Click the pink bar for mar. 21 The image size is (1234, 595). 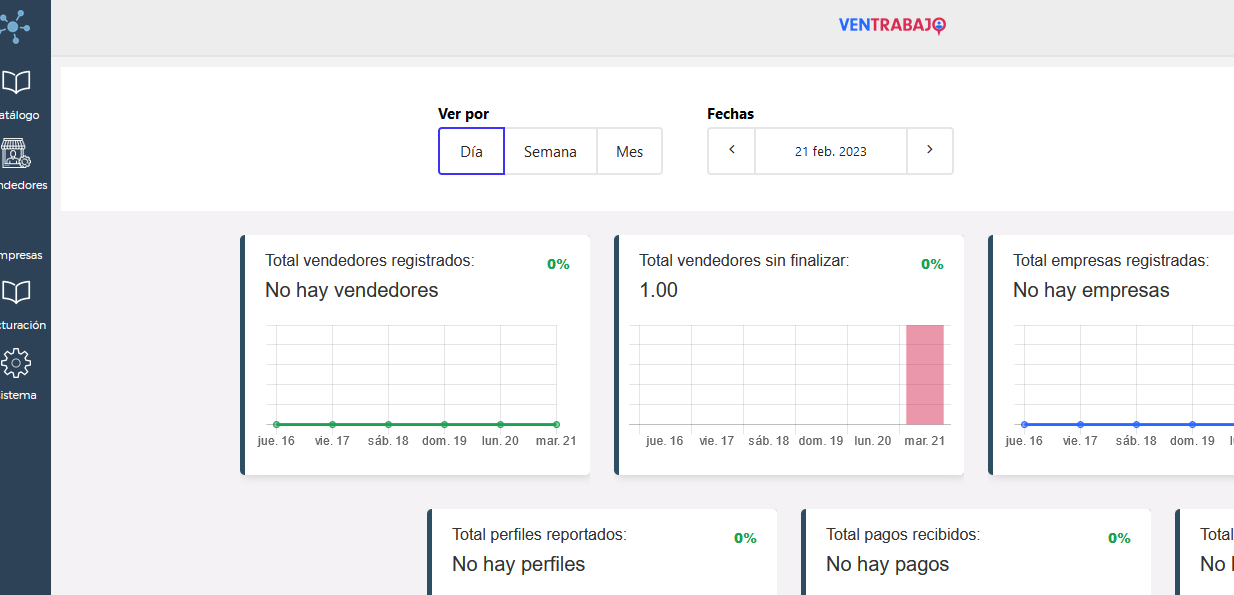coord(924,375)
